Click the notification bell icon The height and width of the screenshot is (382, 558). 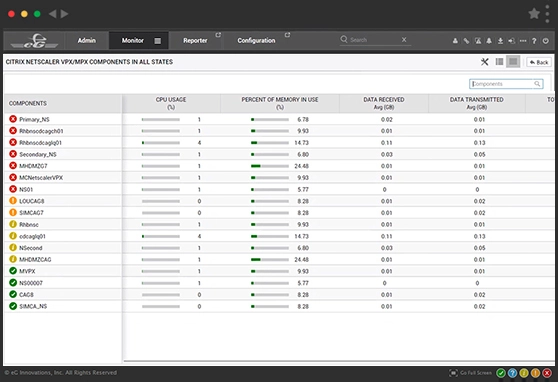489,41
